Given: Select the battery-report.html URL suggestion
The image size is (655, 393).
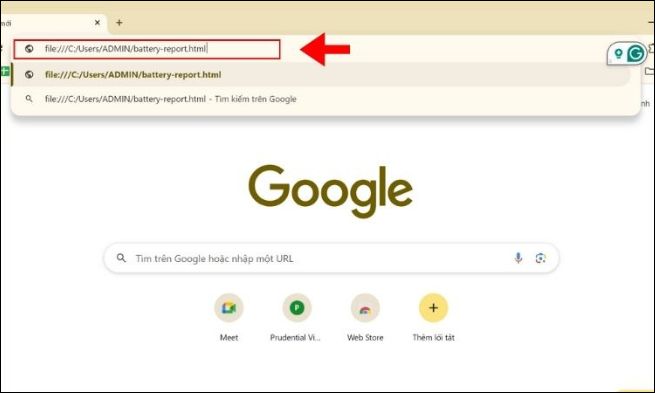Looking at the screenshot, I should pyautogui.click(x=320, y=75).
